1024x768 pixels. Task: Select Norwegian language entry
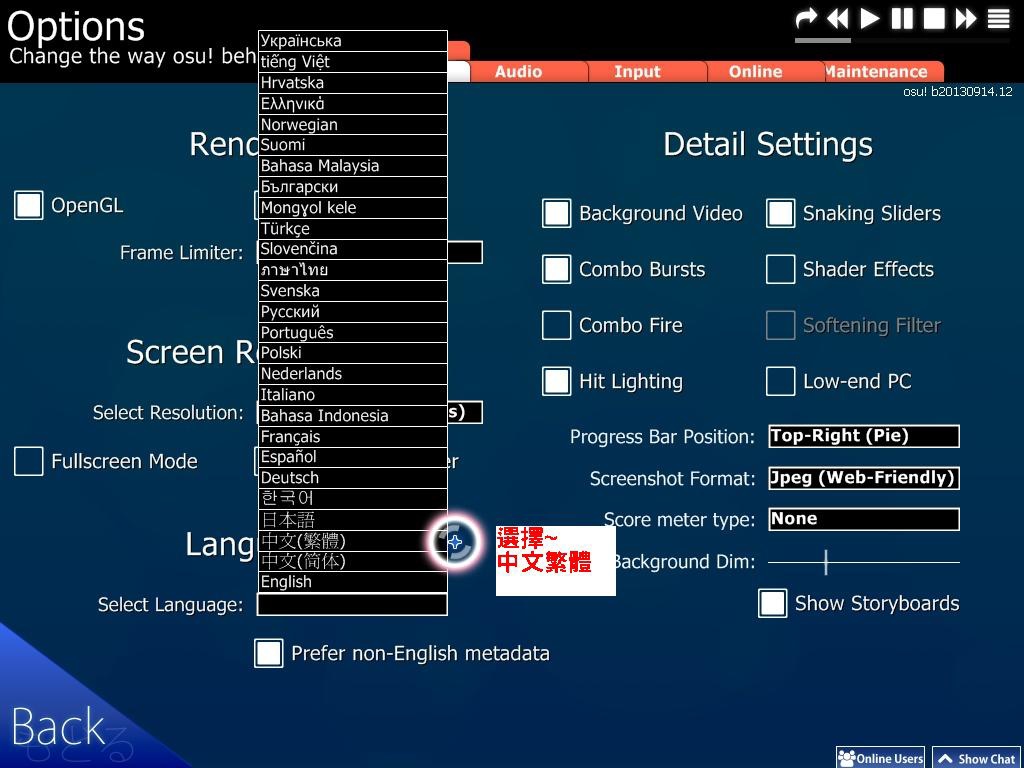(x=353, y=124)
